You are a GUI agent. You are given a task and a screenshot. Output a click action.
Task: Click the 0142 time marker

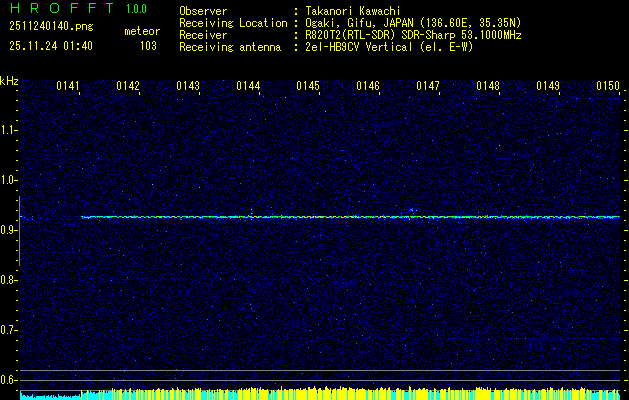pos(128,86)
